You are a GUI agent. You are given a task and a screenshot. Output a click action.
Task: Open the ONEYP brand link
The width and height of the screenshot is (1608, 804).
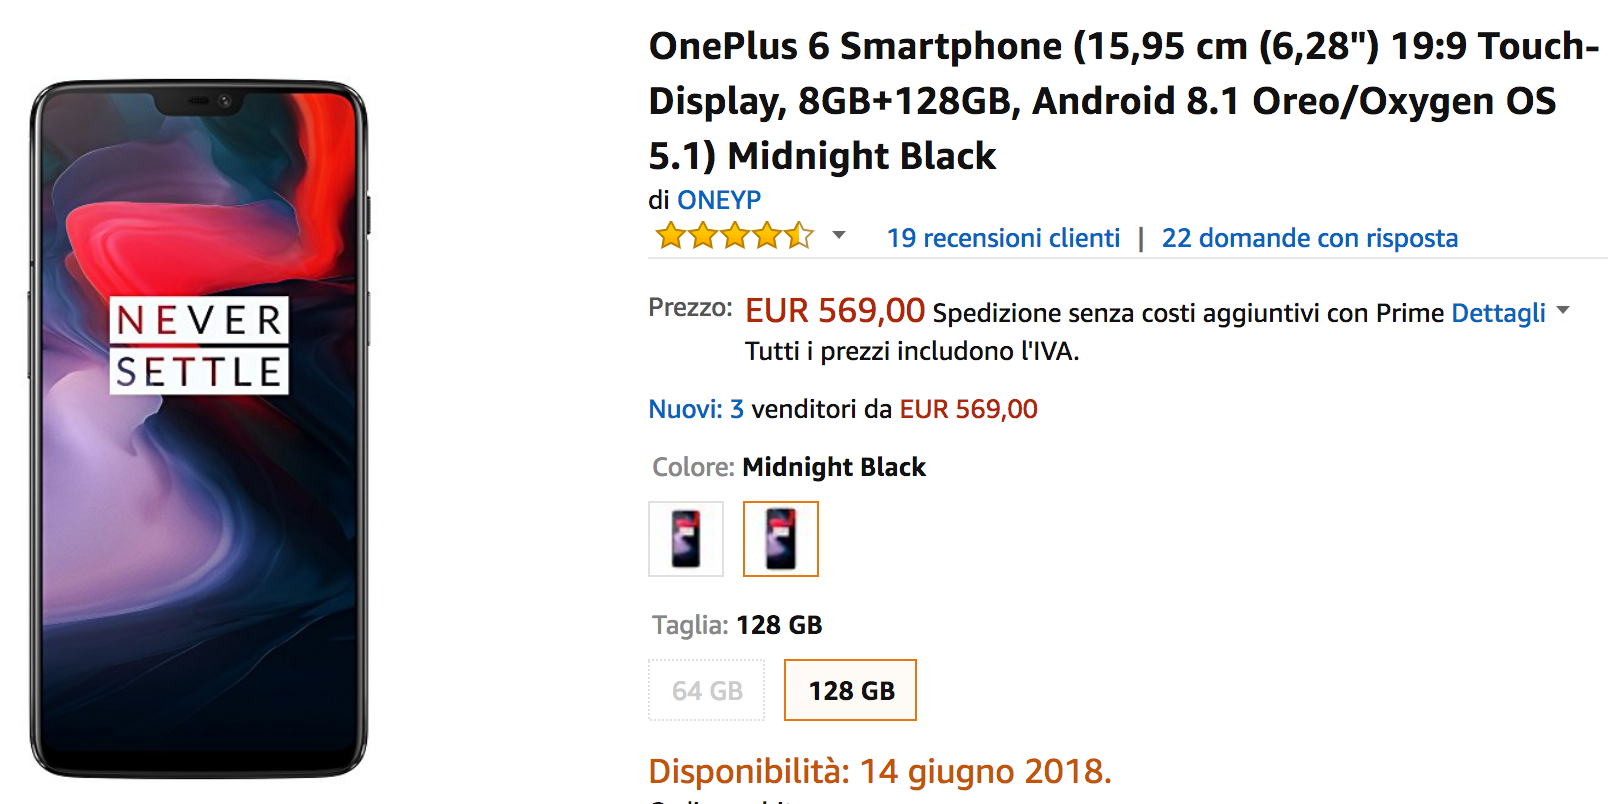719,199
